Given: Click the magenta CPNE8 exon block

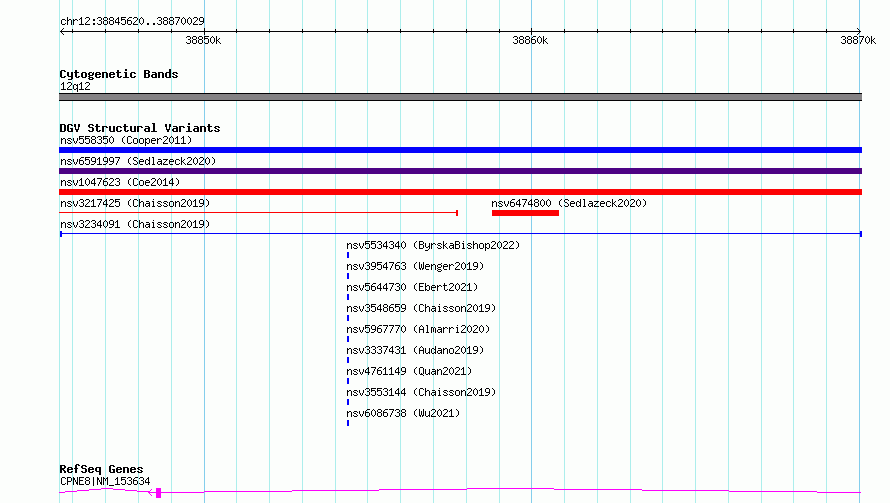Looking at the screenshot, I should (x=158, y=493).
